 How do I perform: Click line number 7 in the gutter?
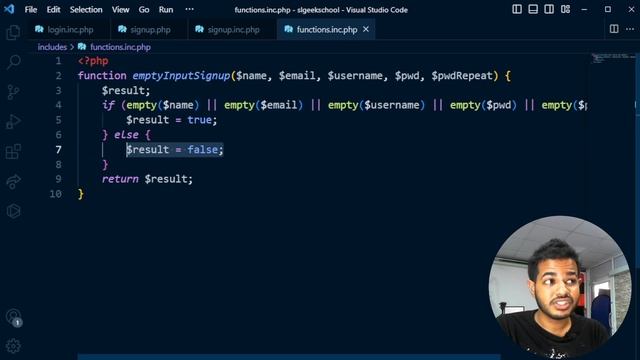tap(58, 149)
